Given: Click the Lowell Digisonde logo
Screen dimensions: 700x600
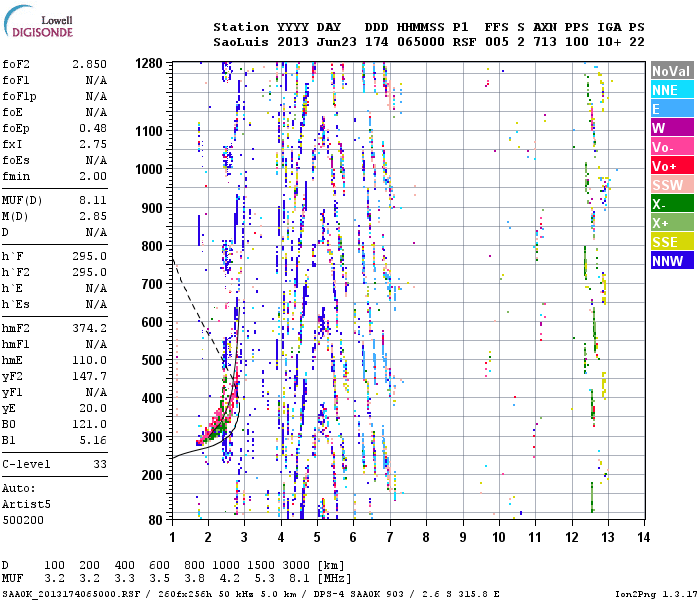Looking at the screenshot, I should pos(38,22).
